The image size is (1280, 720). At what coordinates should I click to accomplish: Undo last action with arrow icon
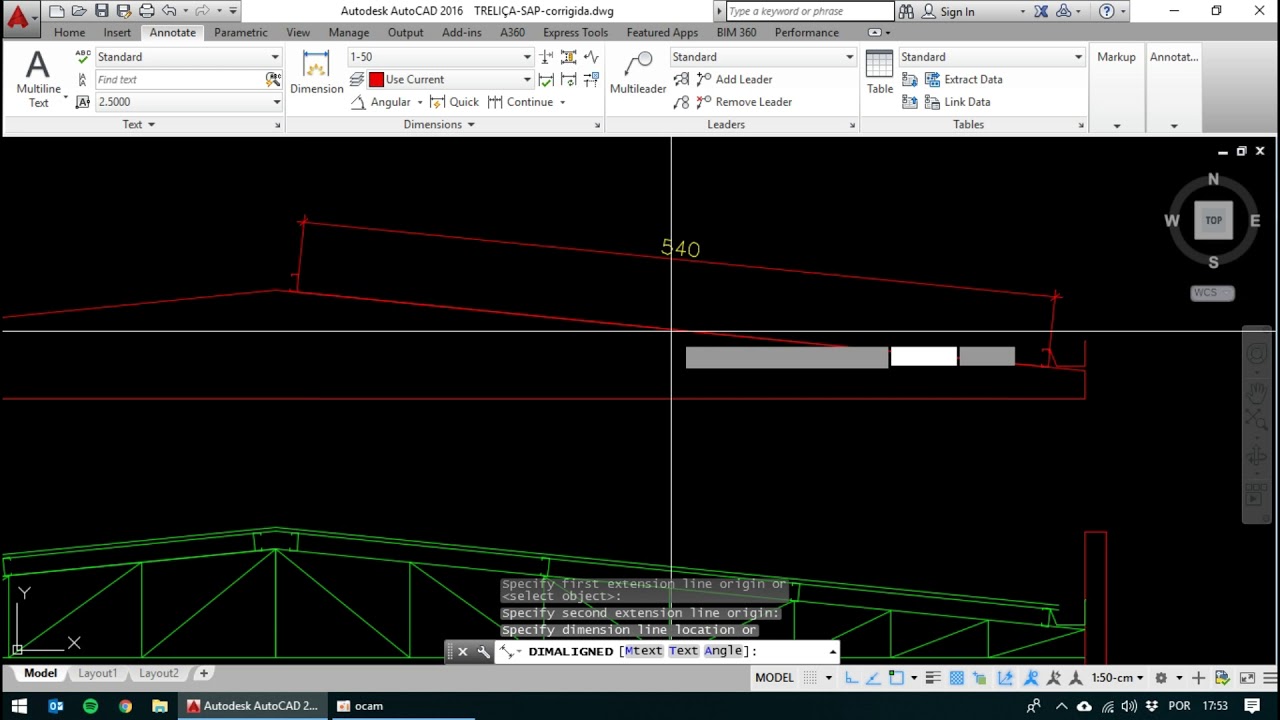coord(169,11)
